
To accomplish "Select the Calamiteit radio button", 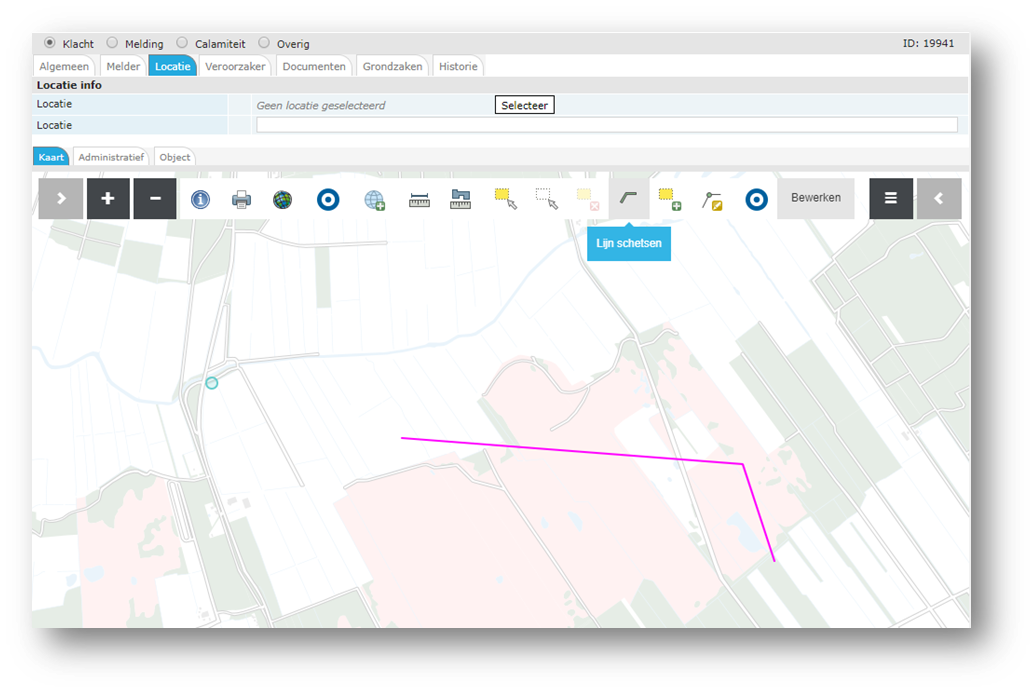I will coord(182,43).
